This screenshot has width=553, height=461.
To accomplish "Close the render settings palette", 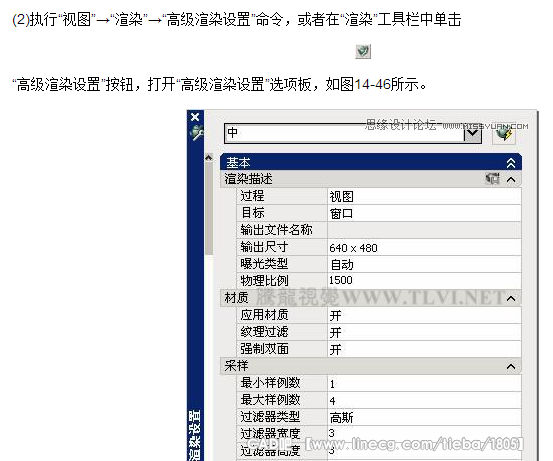I will click(x=195, y=117).
